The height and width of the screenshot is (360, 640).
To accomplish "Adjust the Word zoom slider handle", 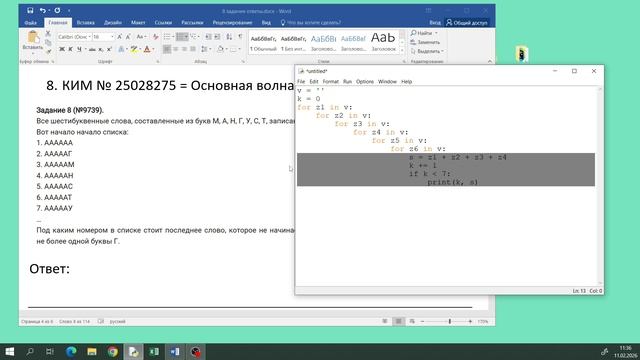I will 449,322.
